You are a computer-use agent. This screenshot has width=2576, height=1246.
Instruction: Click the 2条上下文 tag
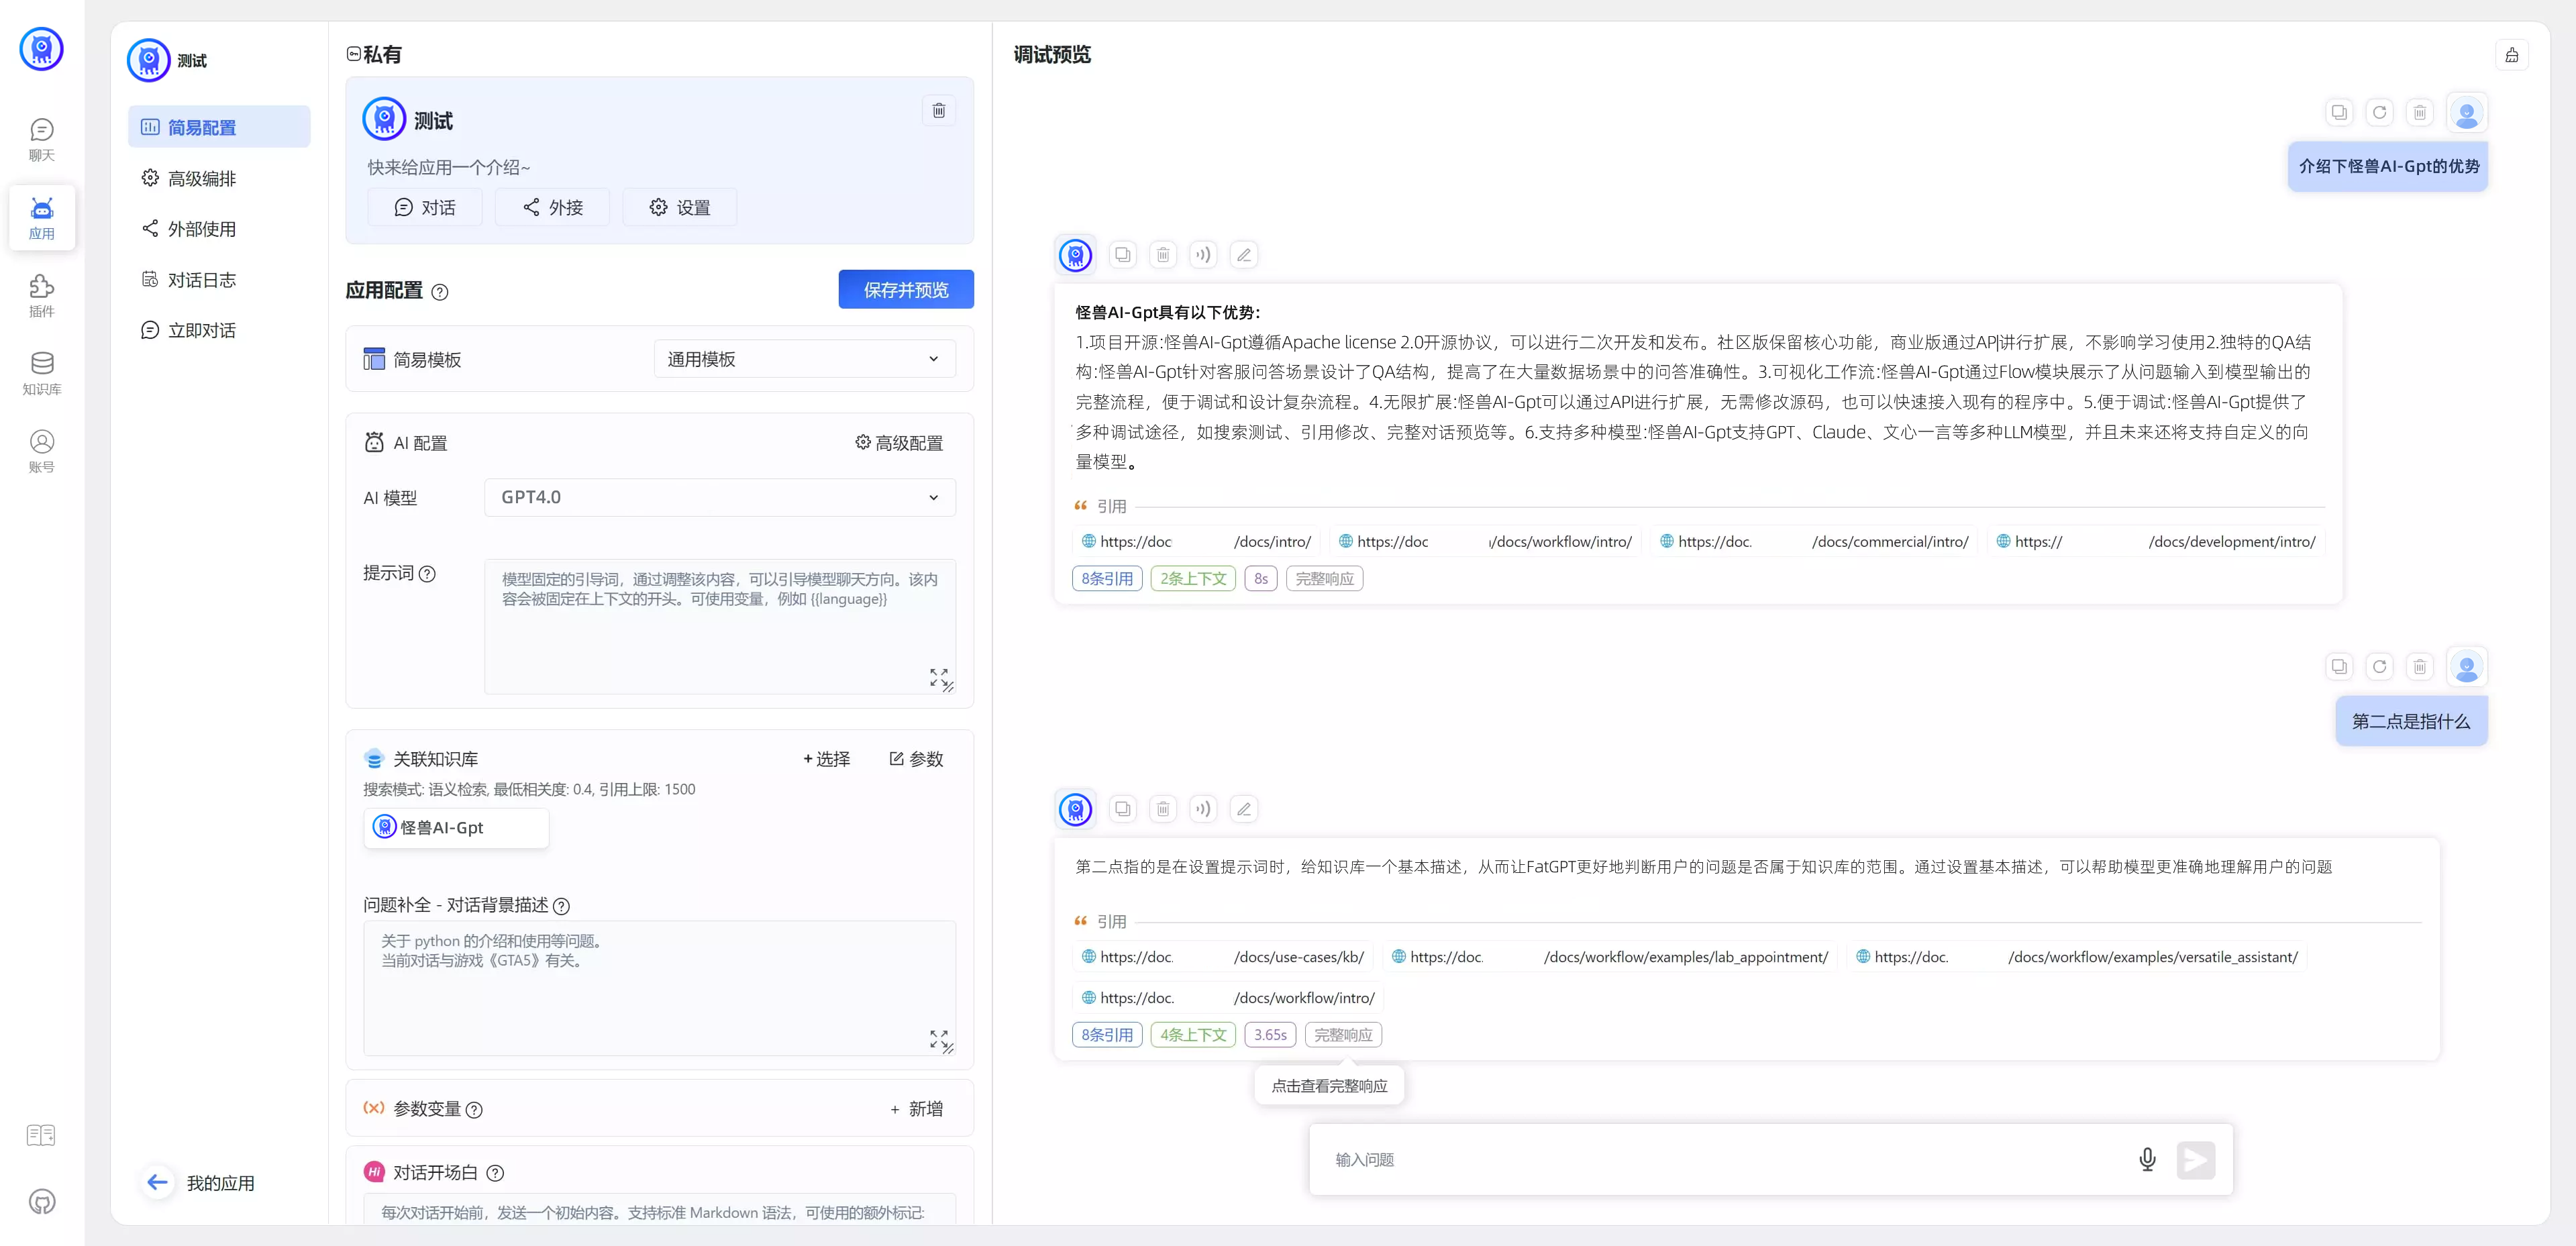point(1193,579)
